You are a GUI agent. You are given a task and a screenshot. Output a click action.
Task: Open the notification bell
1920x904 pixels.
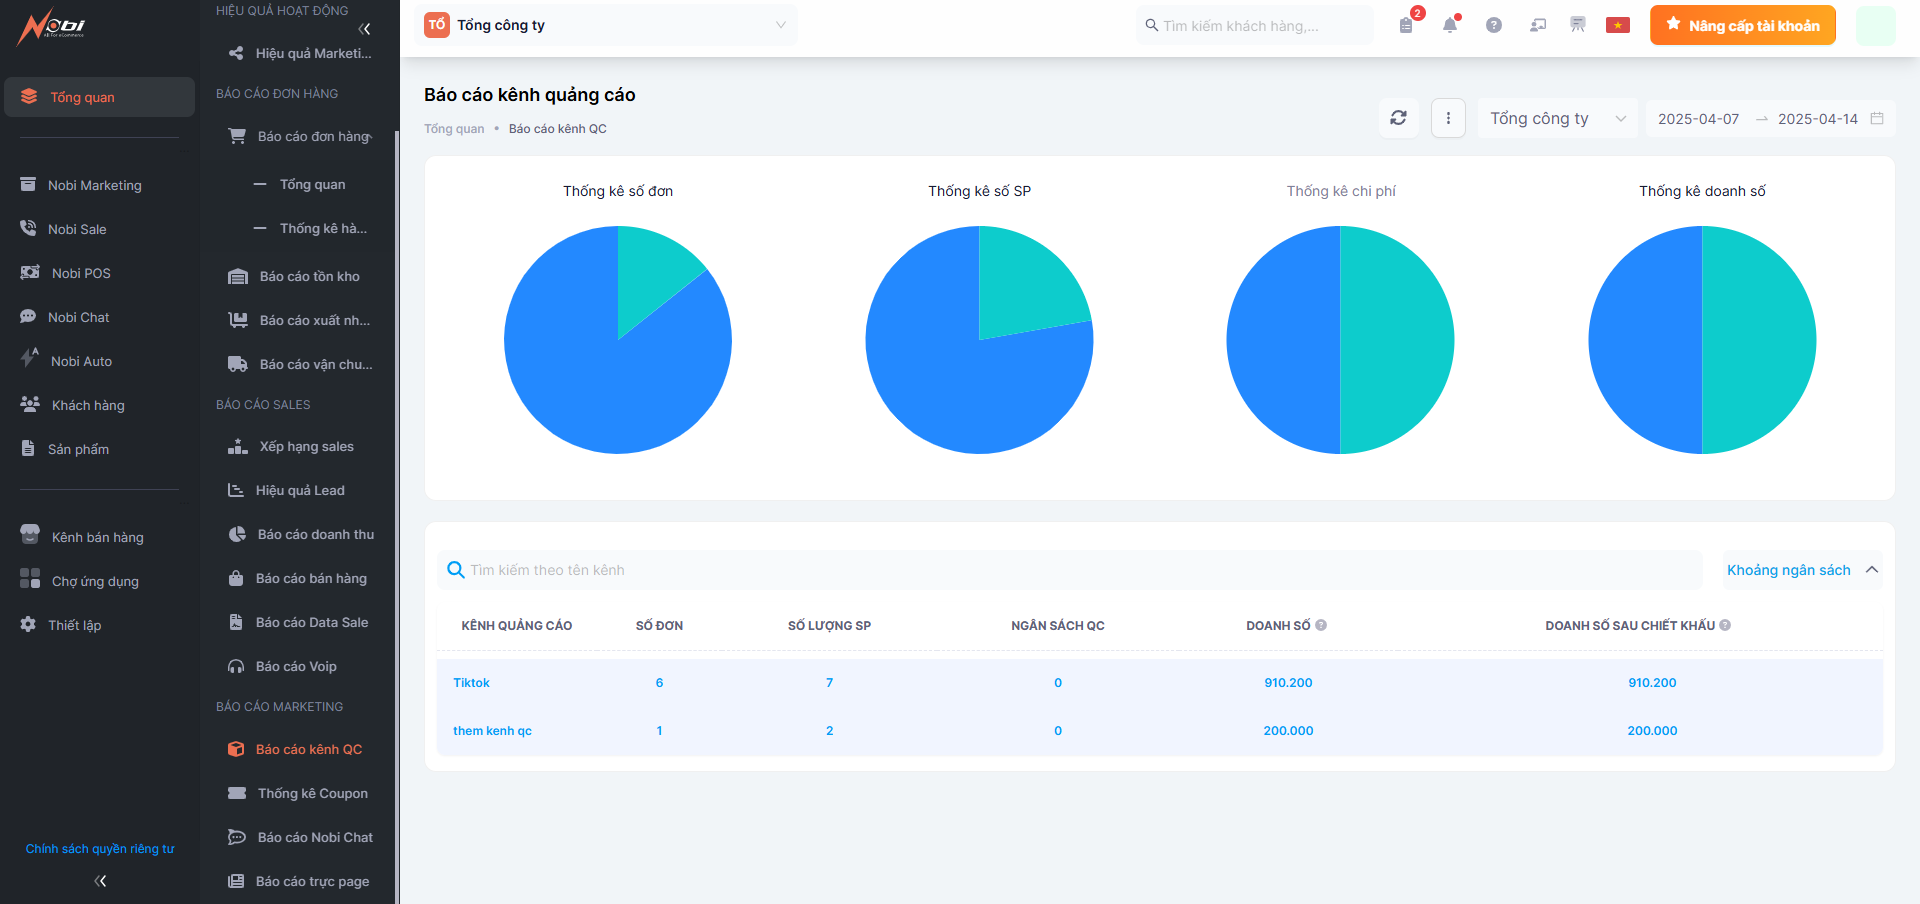tap(1450, 26)
